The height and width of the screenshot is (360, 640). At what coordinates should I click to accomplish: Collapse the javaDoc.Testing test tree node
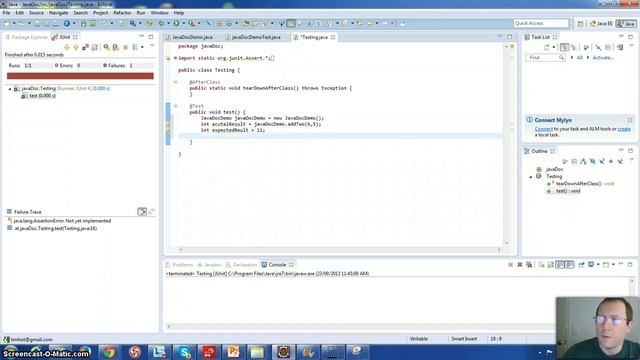tap(10, 89)
